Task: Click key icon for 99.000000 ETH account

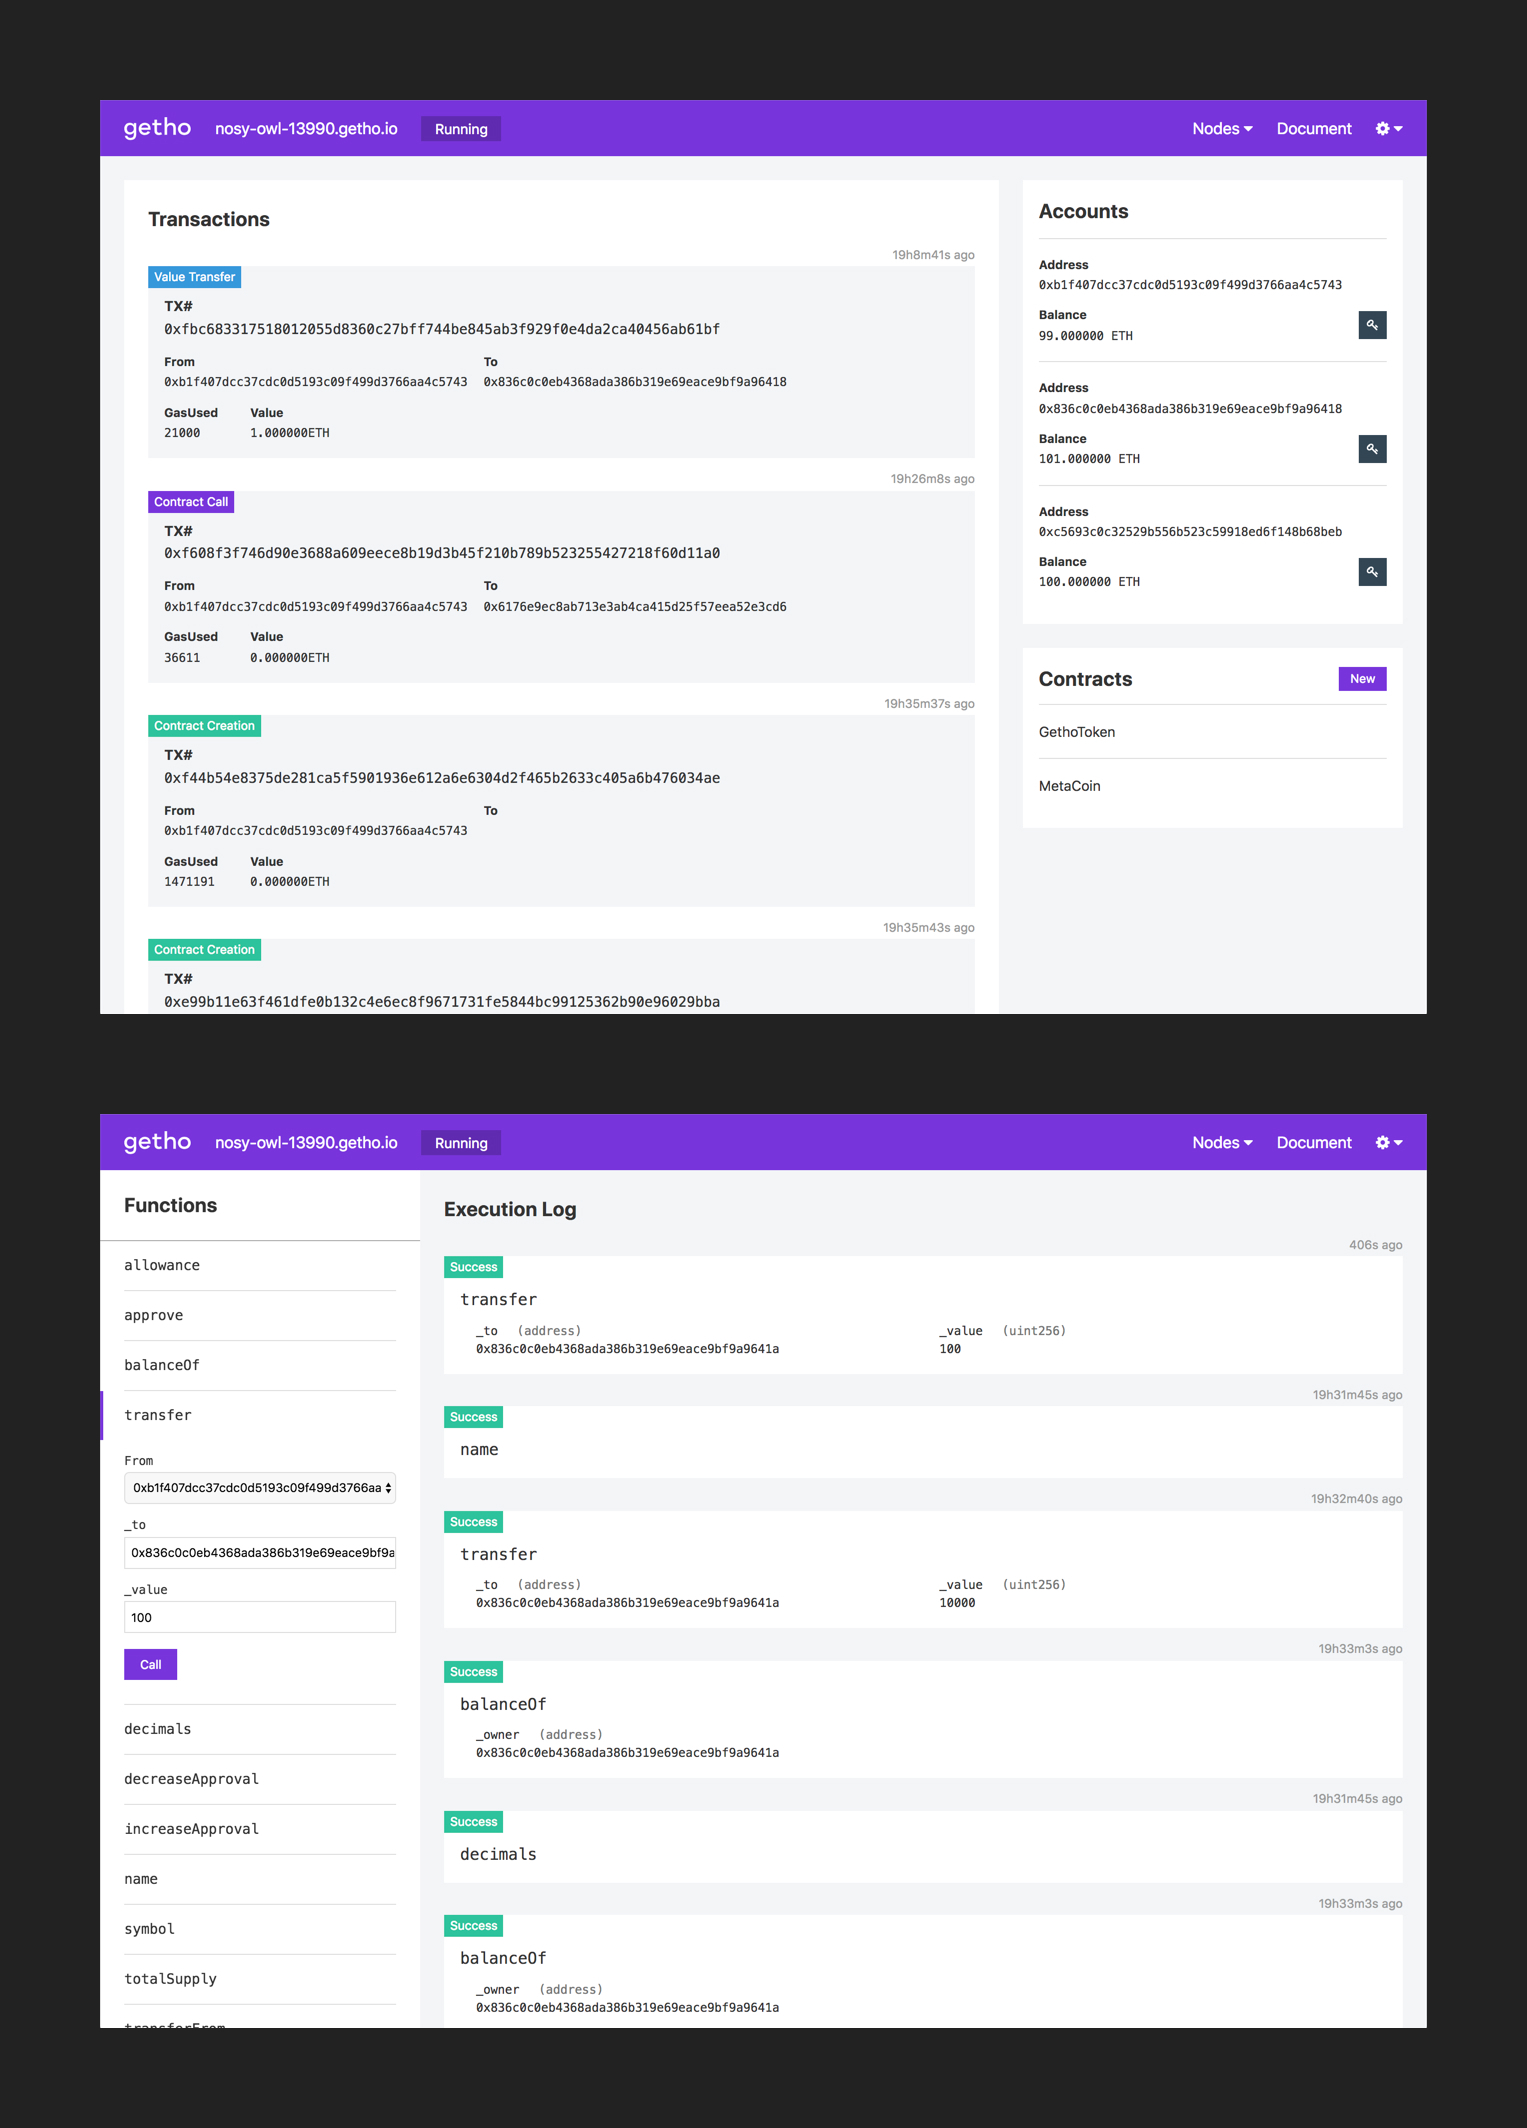Action: point(1371,325)
